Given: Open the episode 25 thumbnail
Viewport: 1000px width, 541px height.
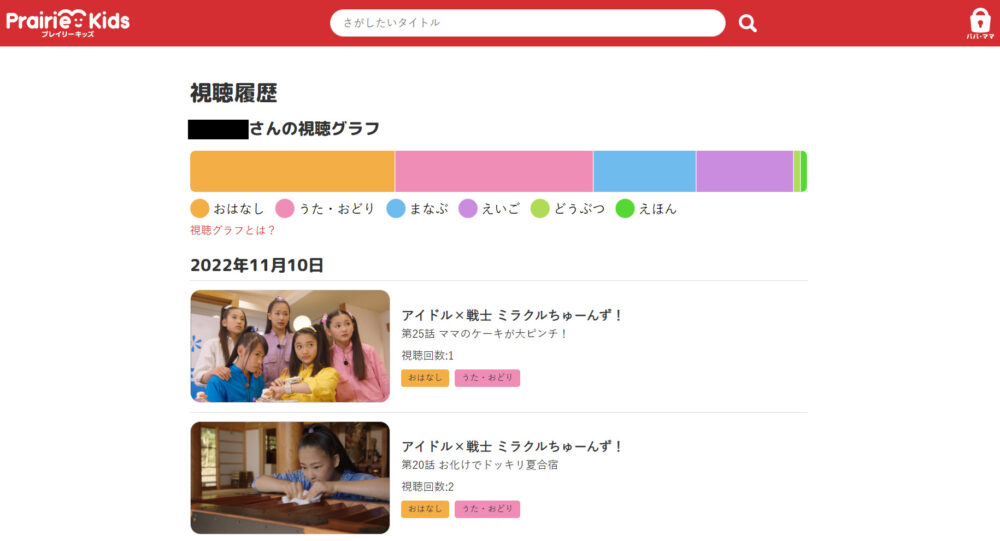Looking at the screenshot, I should tap(290, 346).
